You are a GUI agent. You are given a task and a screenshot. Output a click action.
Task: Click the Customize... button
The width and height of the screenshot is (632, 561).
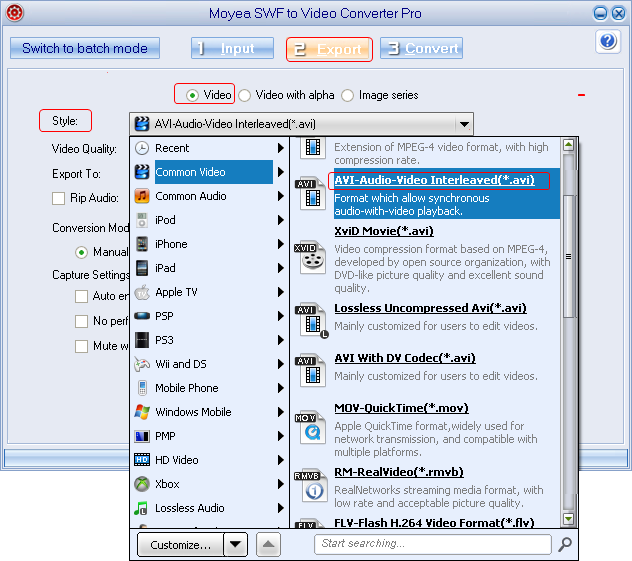click(181, 544)
